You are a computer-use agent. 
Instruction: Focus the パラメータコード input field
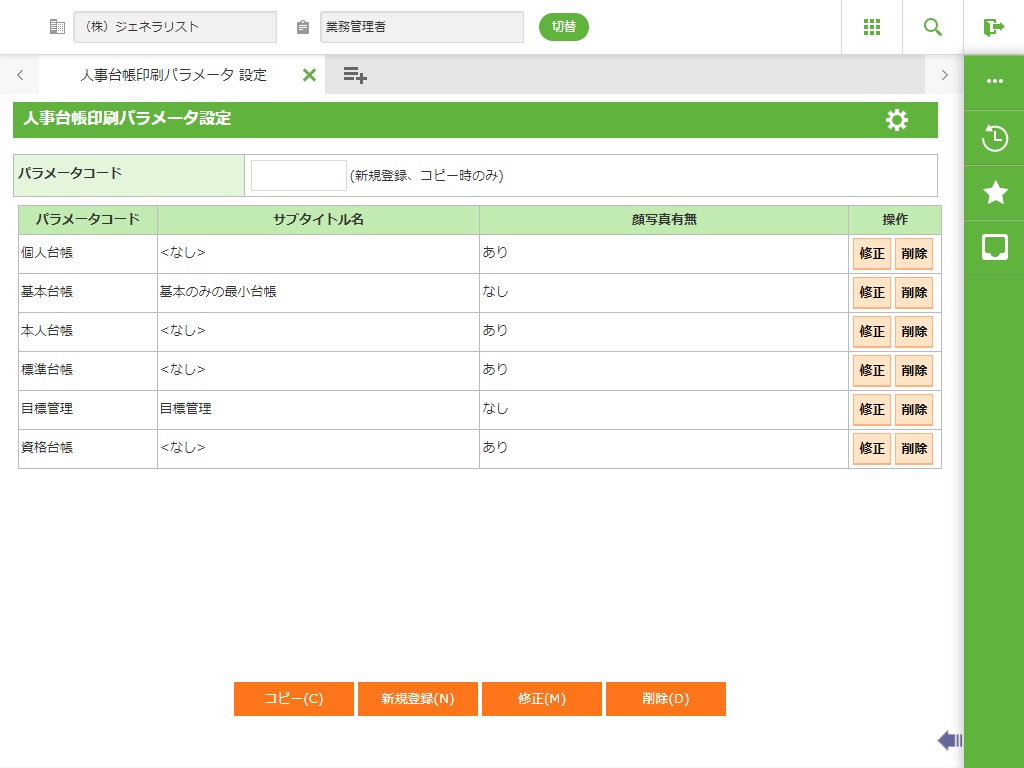coord(298,175)
